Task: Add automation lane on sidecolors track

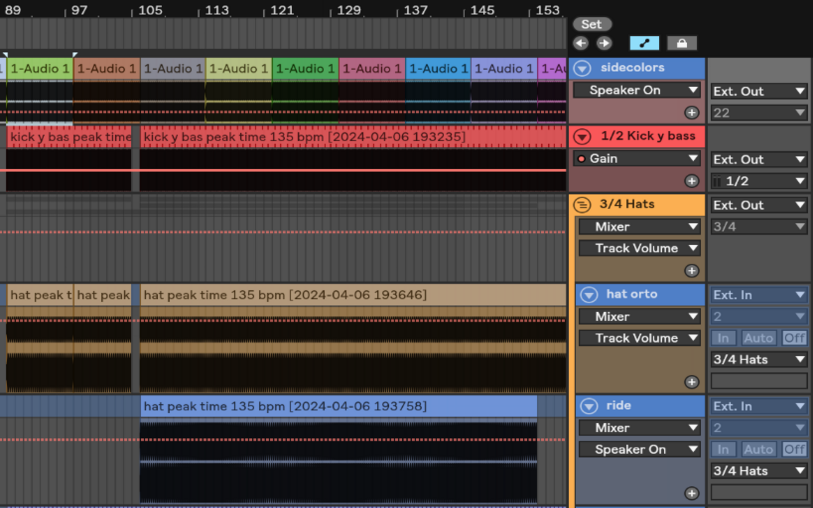Action: click(x=691, y=113)
